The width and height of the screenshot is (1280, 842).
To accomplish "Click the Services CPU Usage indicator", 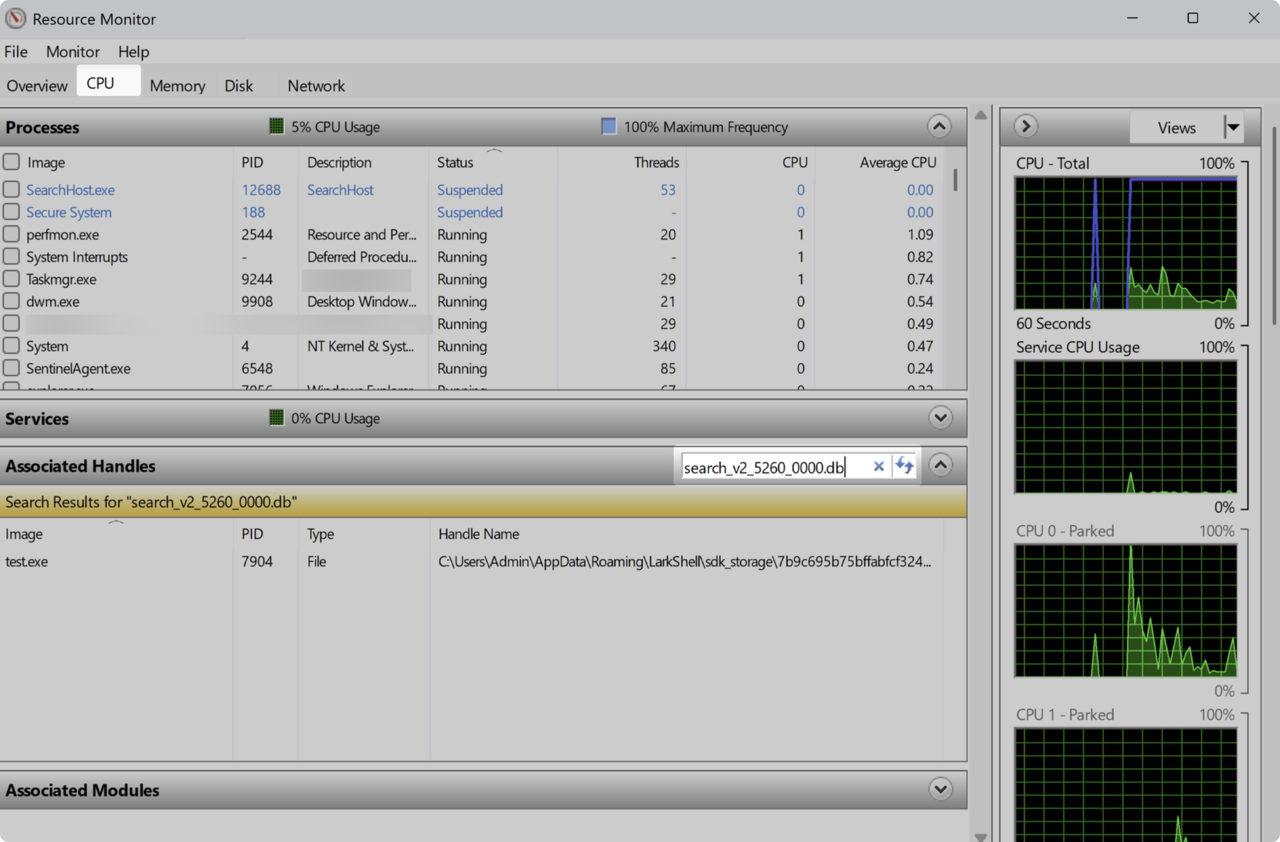I will click(276, 418).
